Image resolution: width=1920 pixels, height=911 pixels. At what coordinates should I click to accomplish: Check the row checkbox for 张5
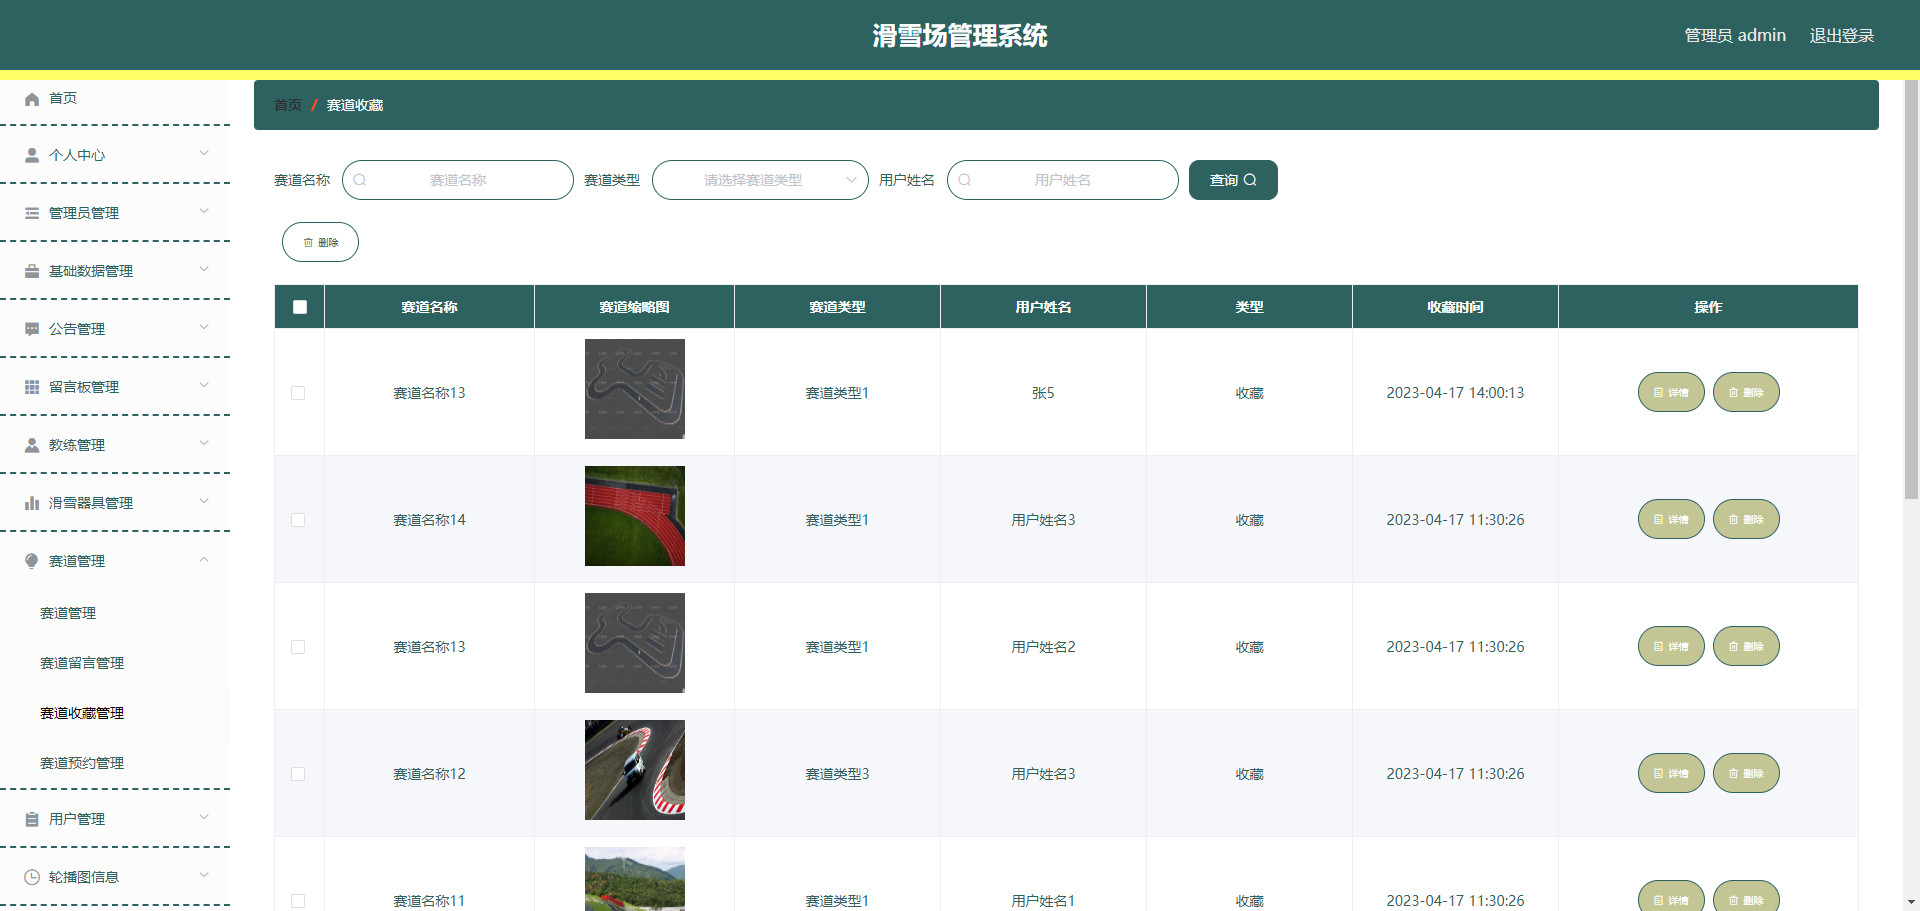coord(298,393)
